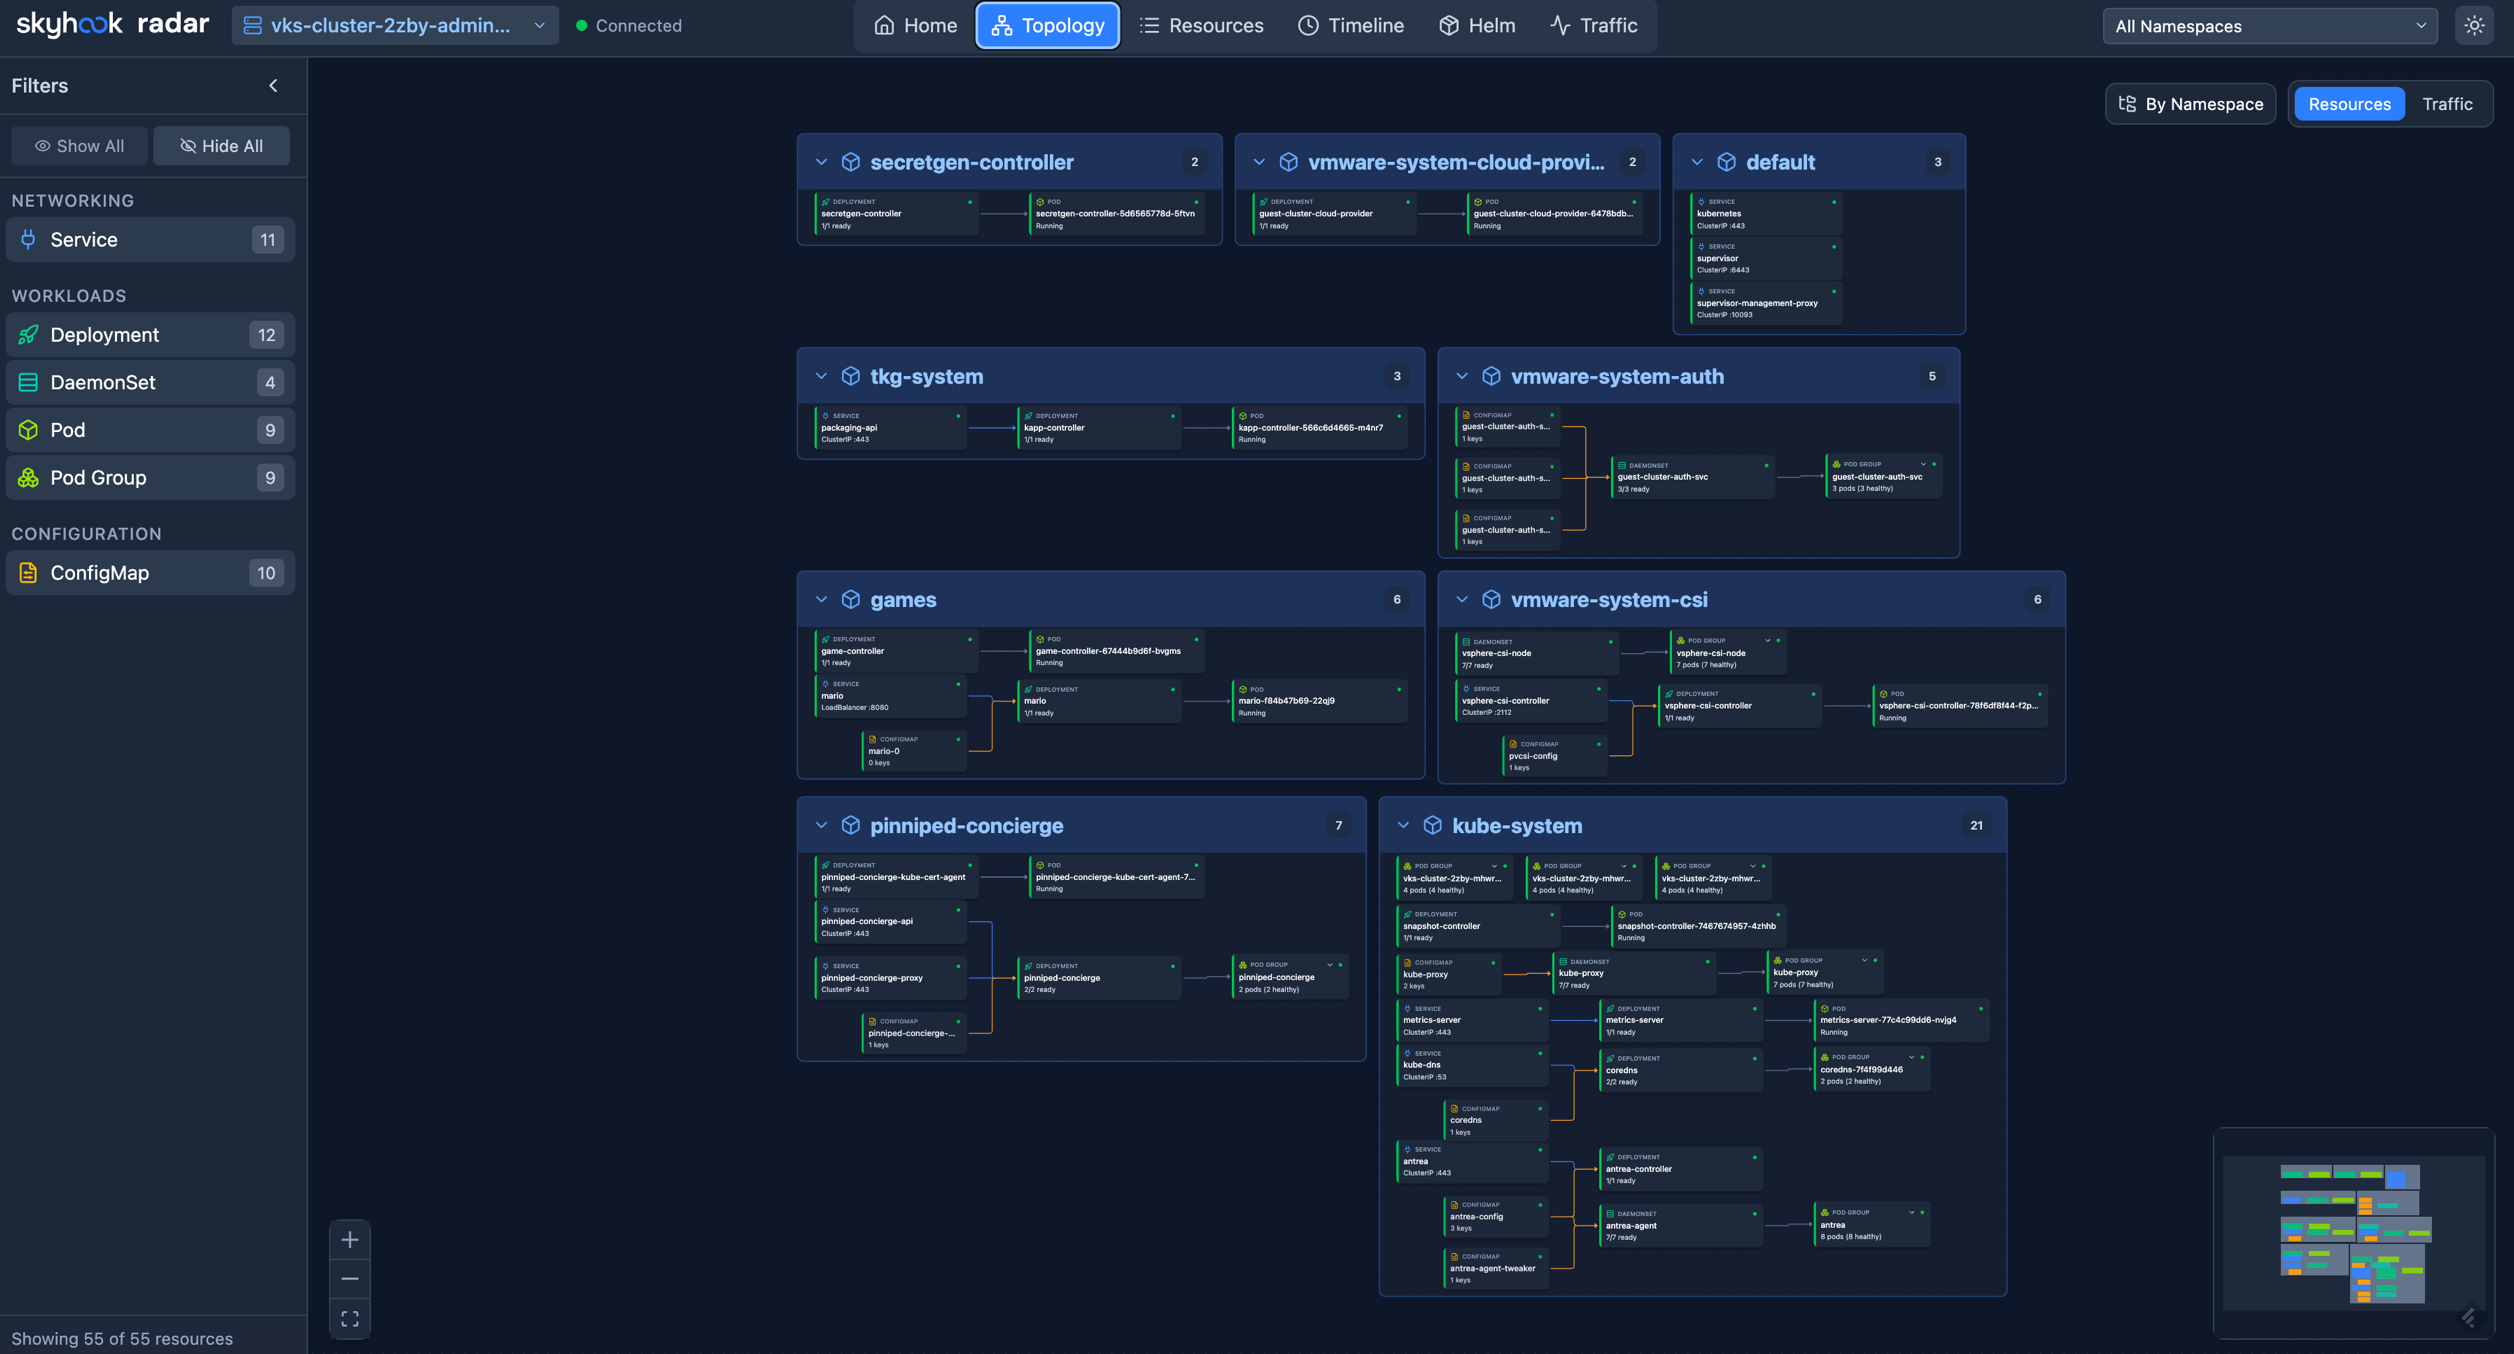Viewport: 2514px width, 1354px height.
Task: Click the vmware-system-cloud-provider namespace cube icon
Action: [1288, 162]
